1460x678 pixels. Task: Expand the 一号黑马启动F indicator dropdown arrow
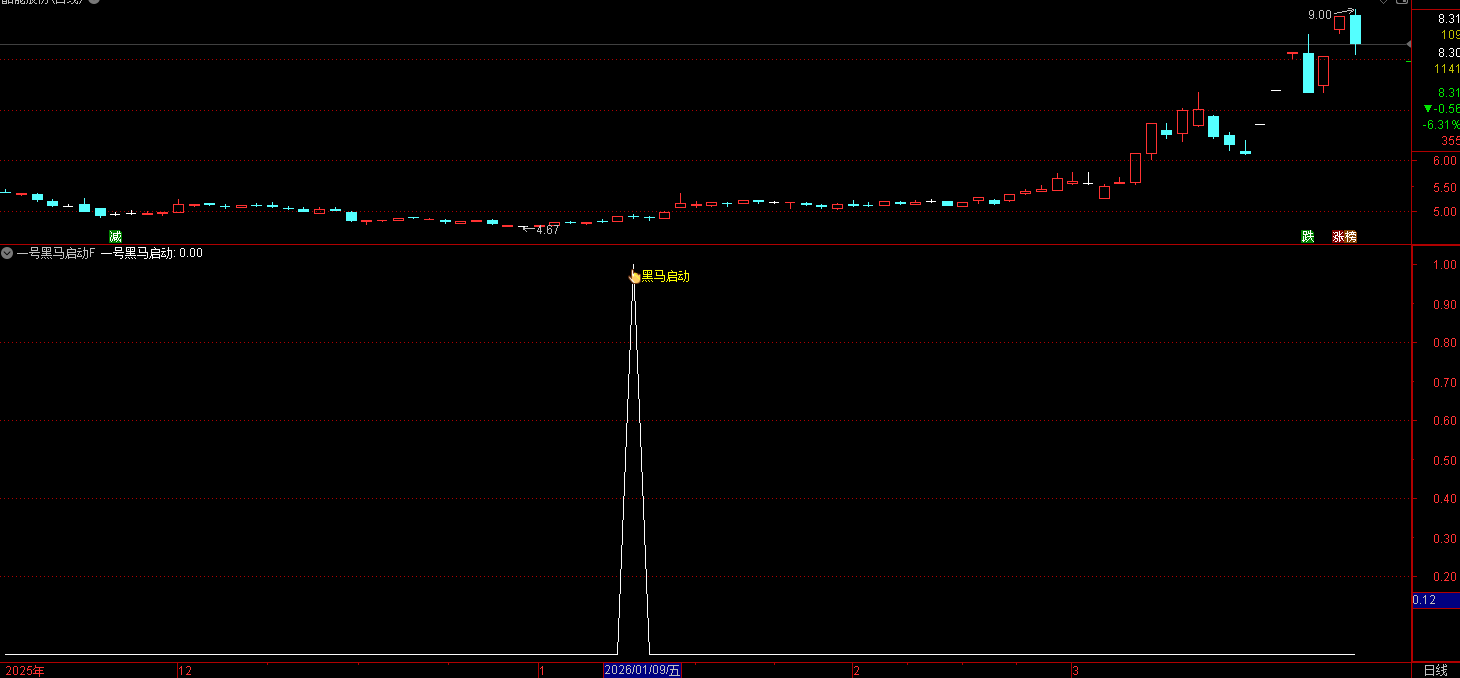(7, 253)
